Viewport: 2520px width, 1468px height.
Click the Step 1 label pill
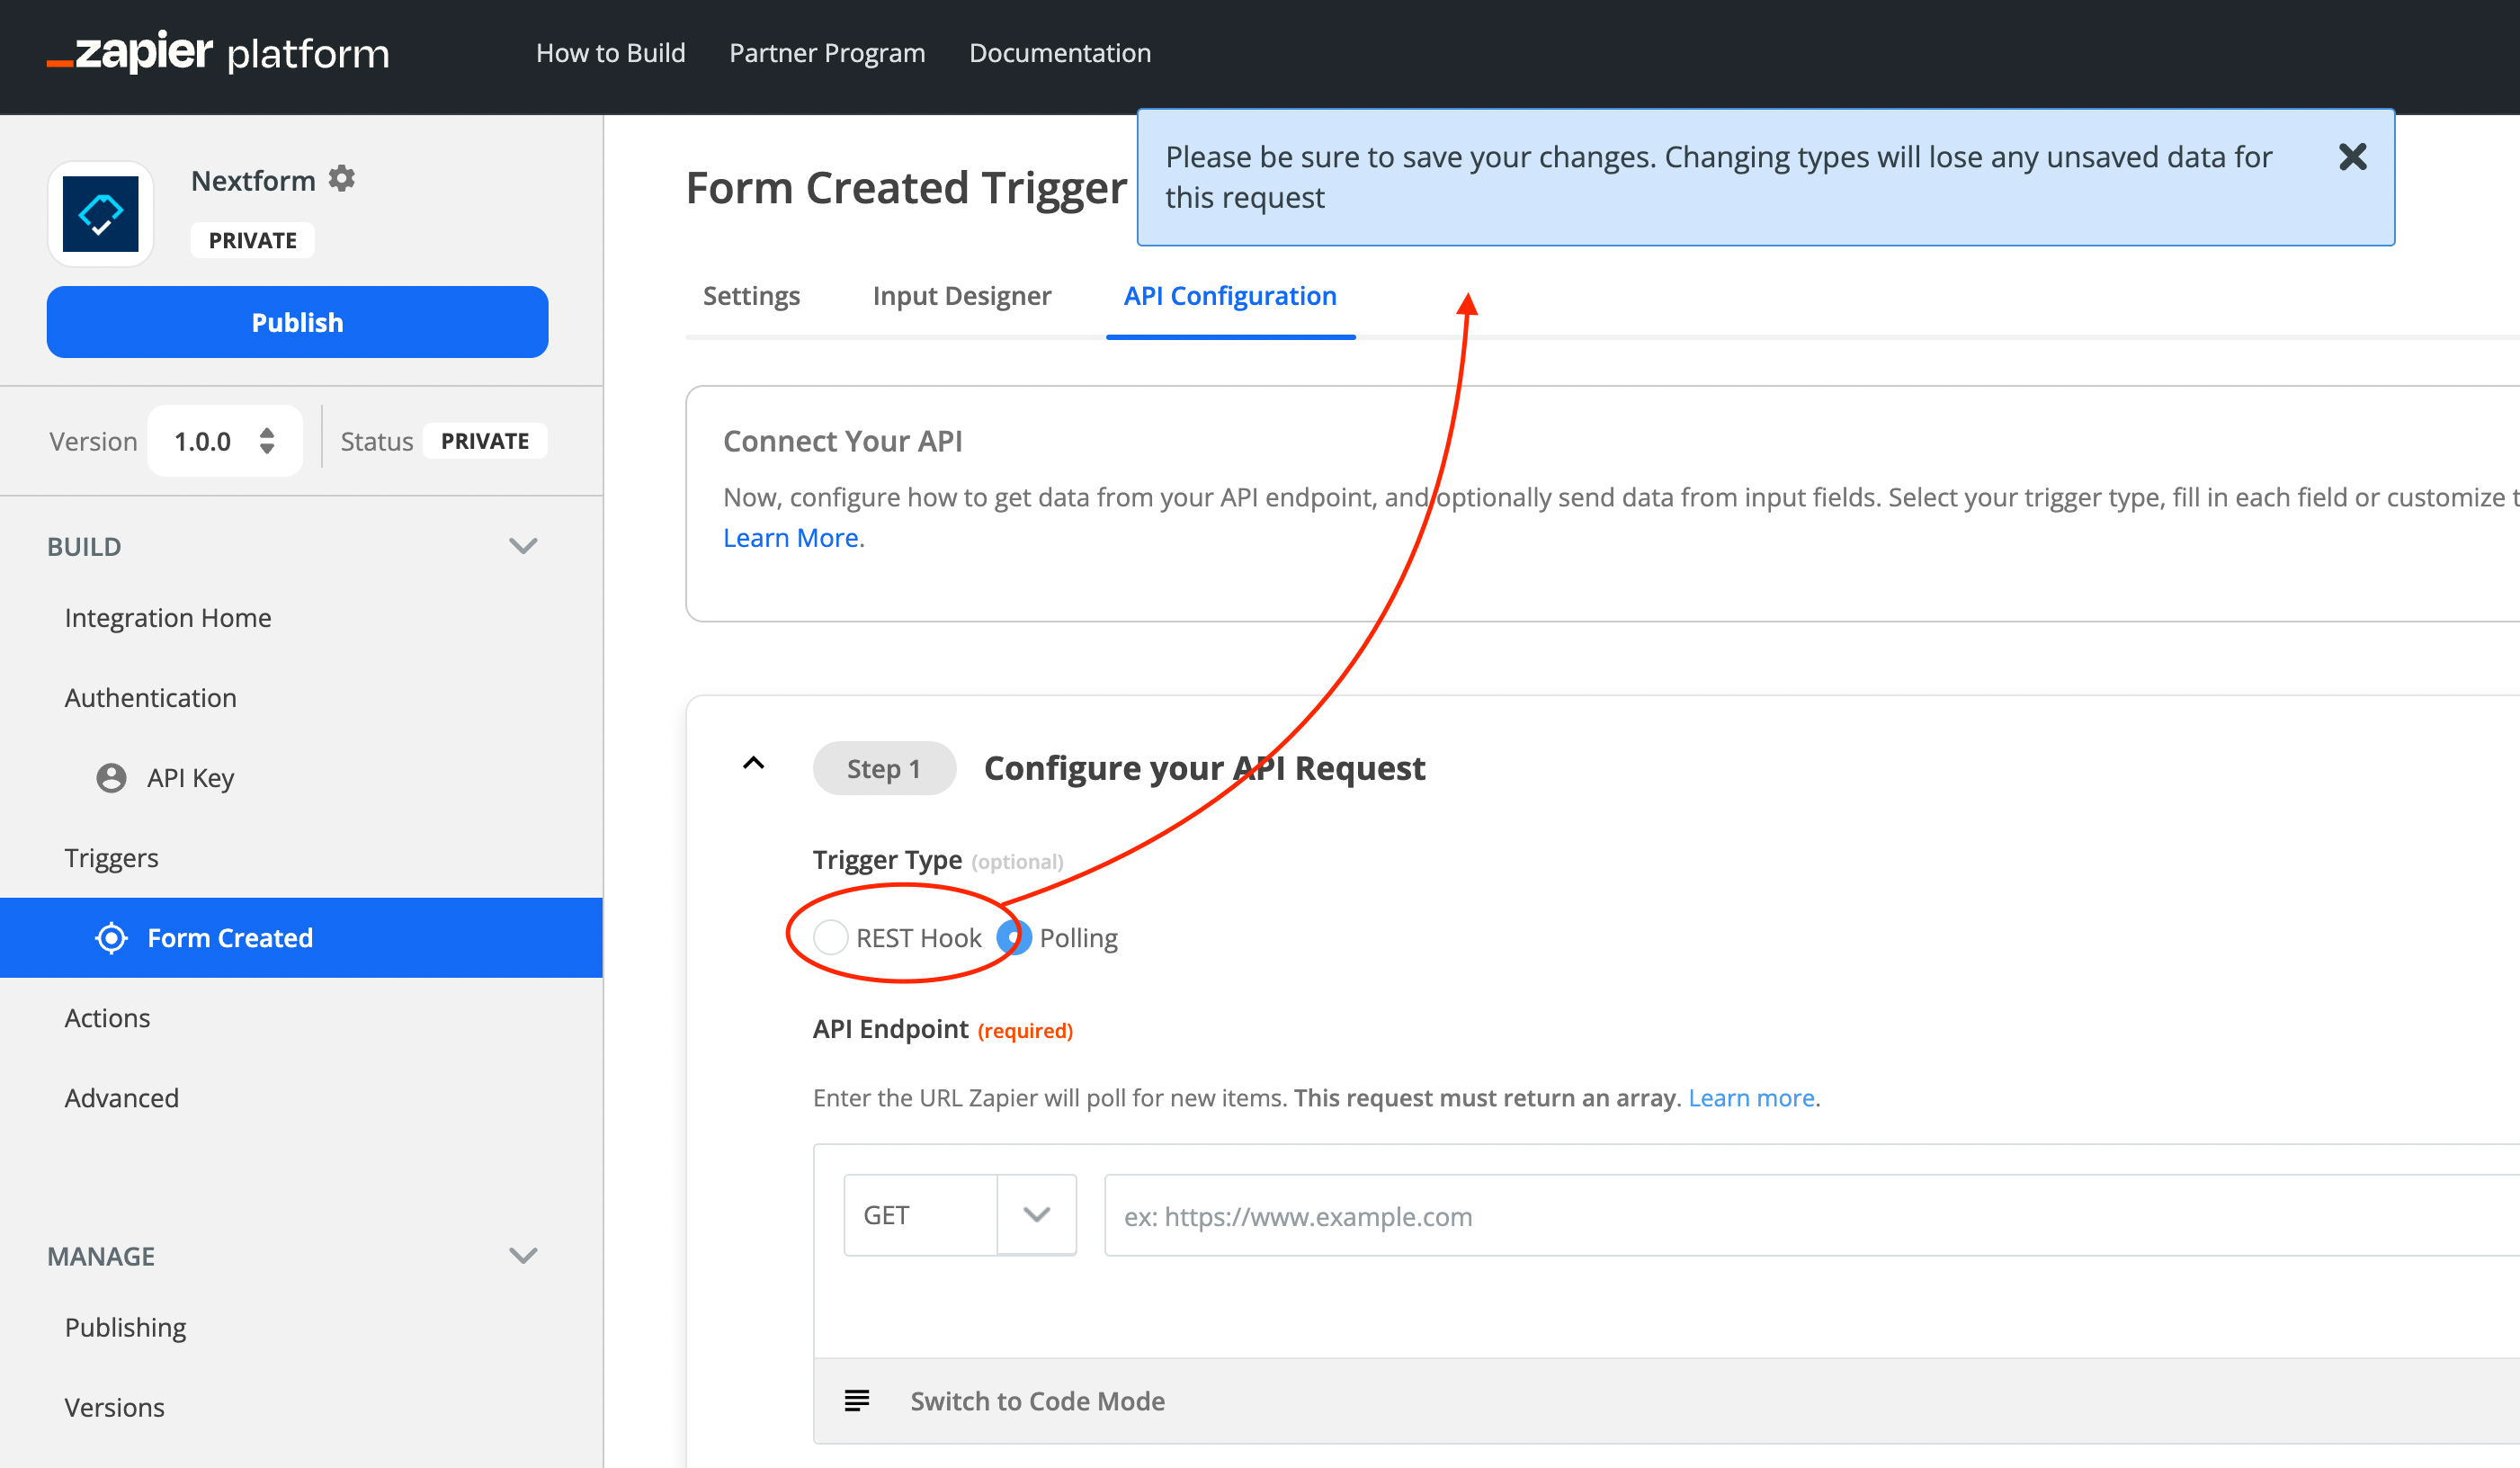[x=884, y=768]
